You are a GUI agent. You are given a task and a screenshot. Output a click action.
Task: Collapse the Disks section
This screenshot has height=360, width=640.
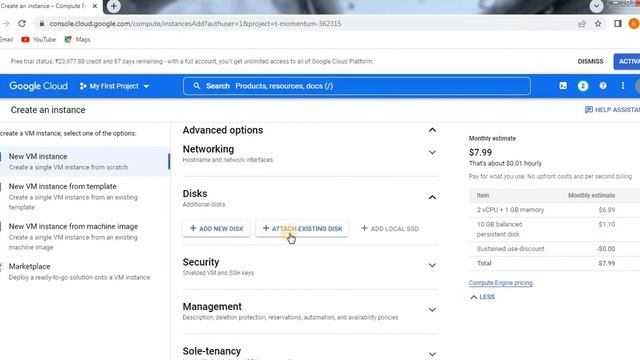click(x=432, y=197)
